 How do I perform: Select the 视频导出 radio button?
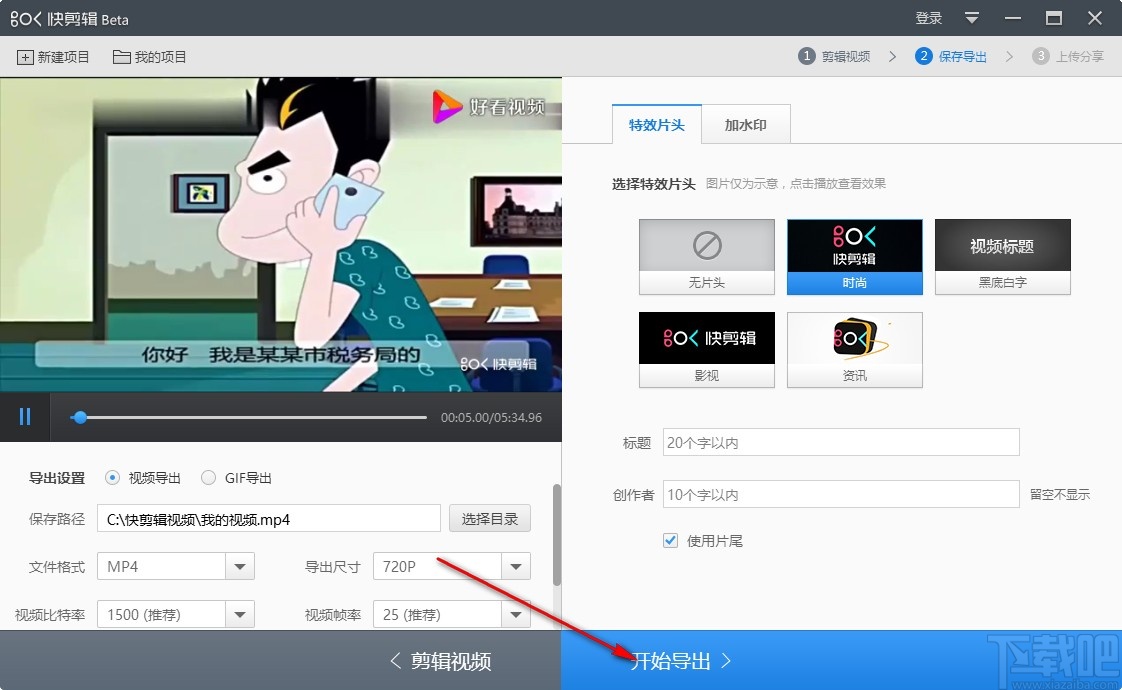[112, 478]
